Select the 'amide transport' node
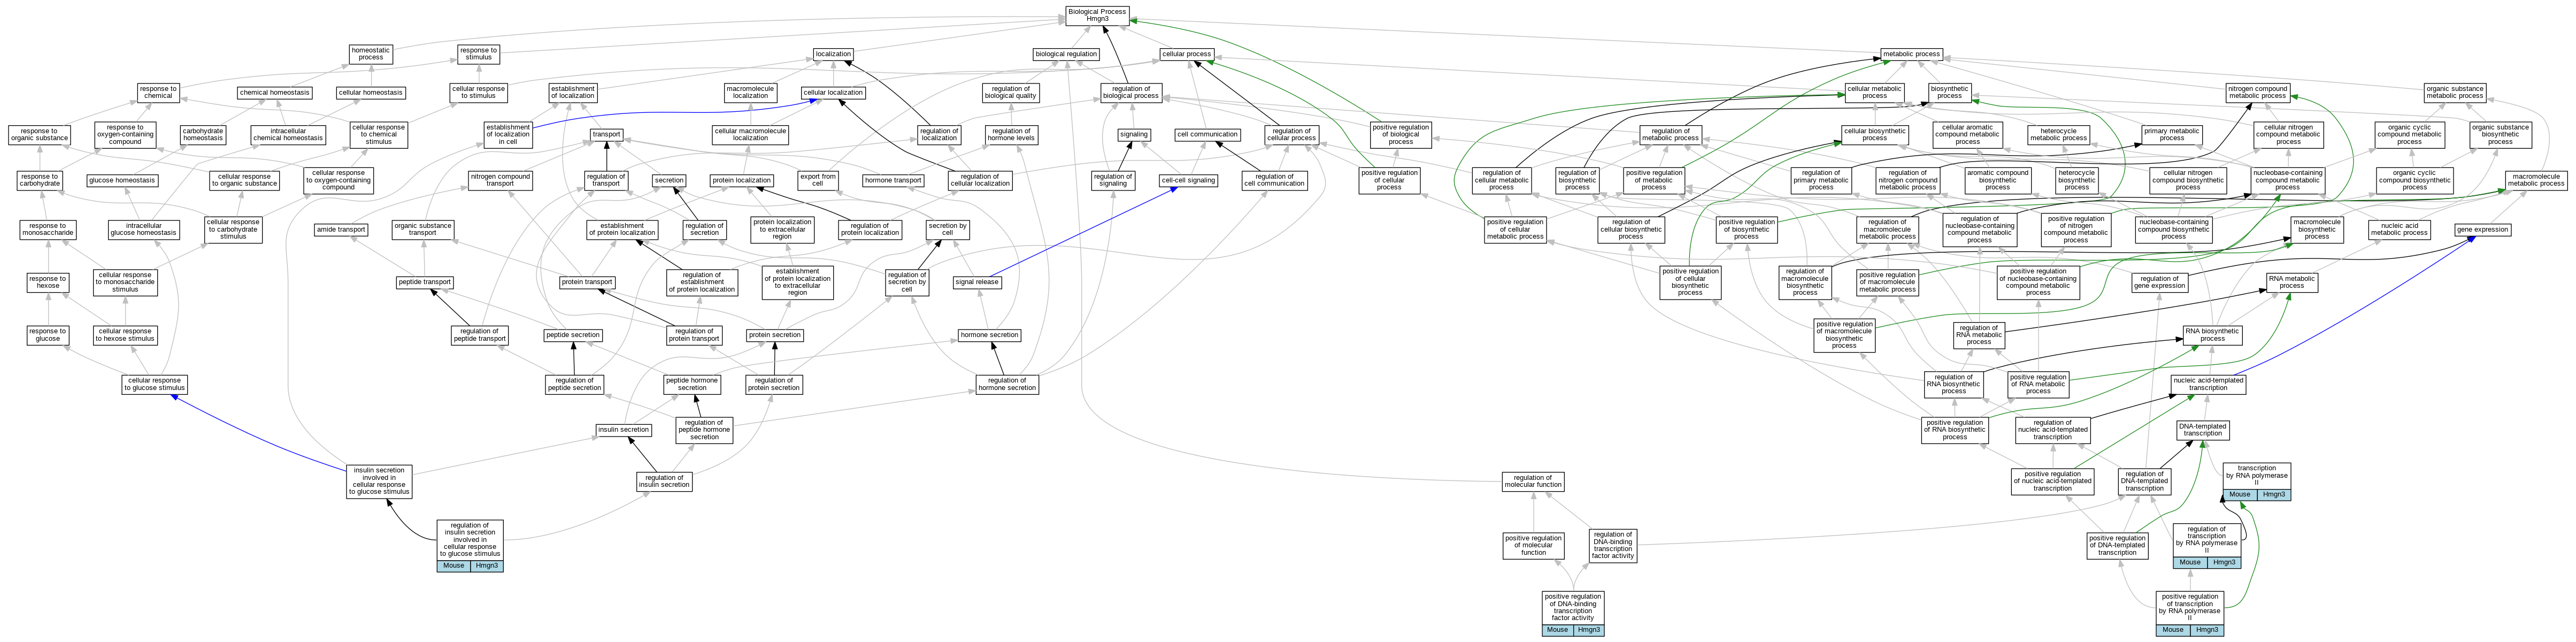Screen dimensions: 2576x642 pos(341,229)
